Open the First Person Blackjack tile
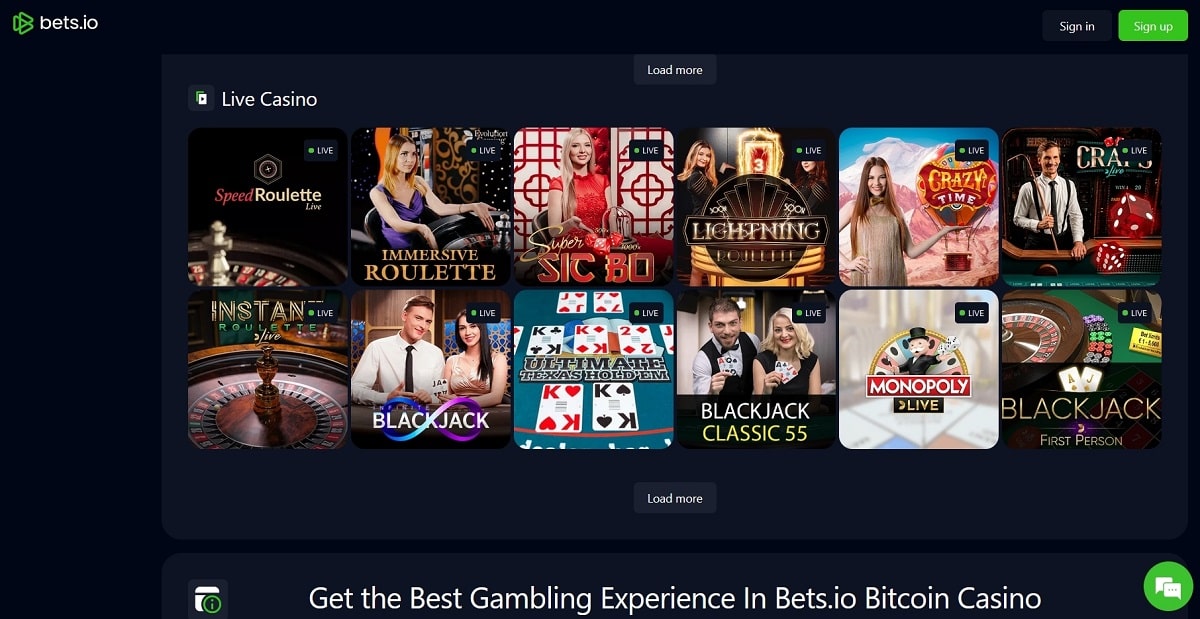1200x619 pixels. coord(1082,370)
